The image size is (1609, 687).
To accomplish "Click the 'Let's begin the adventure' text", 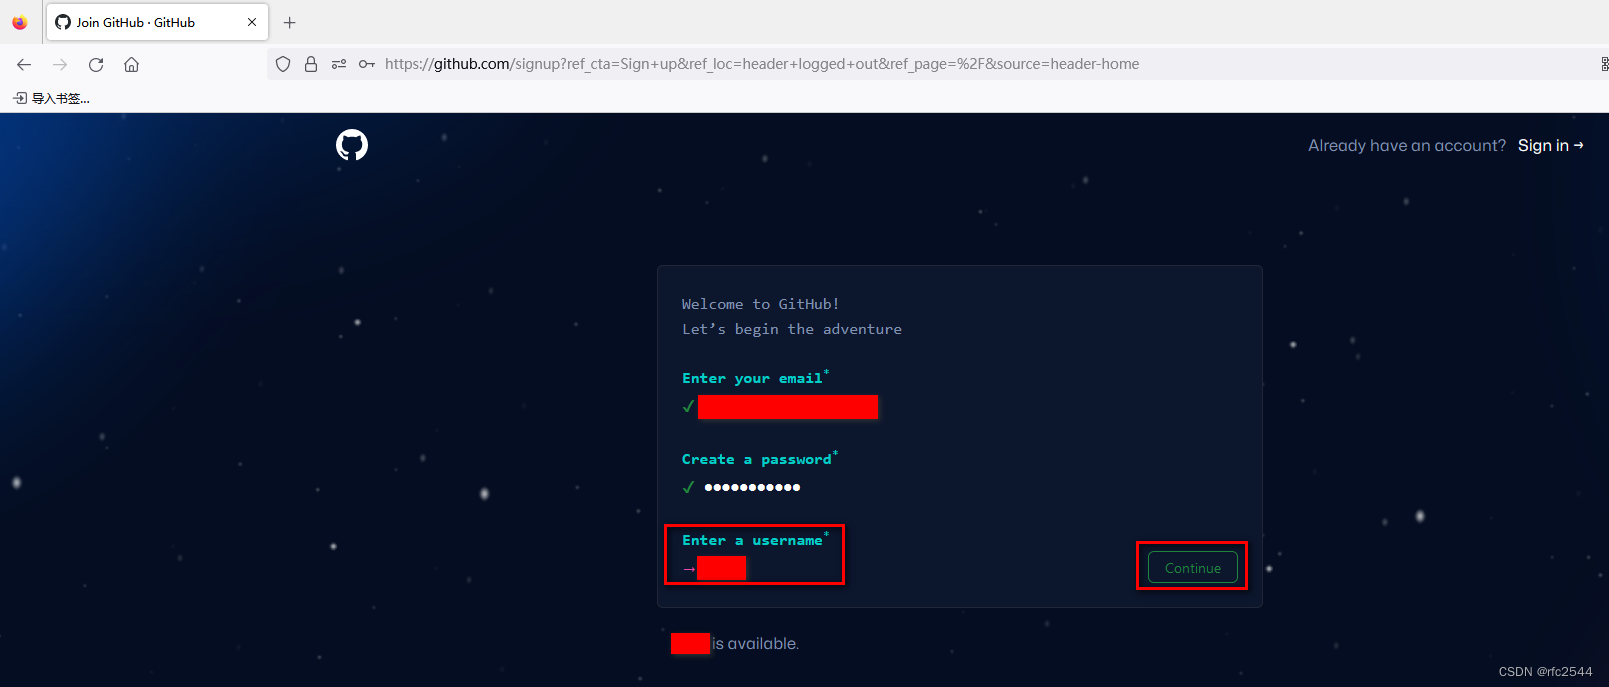I will (792, 329).
